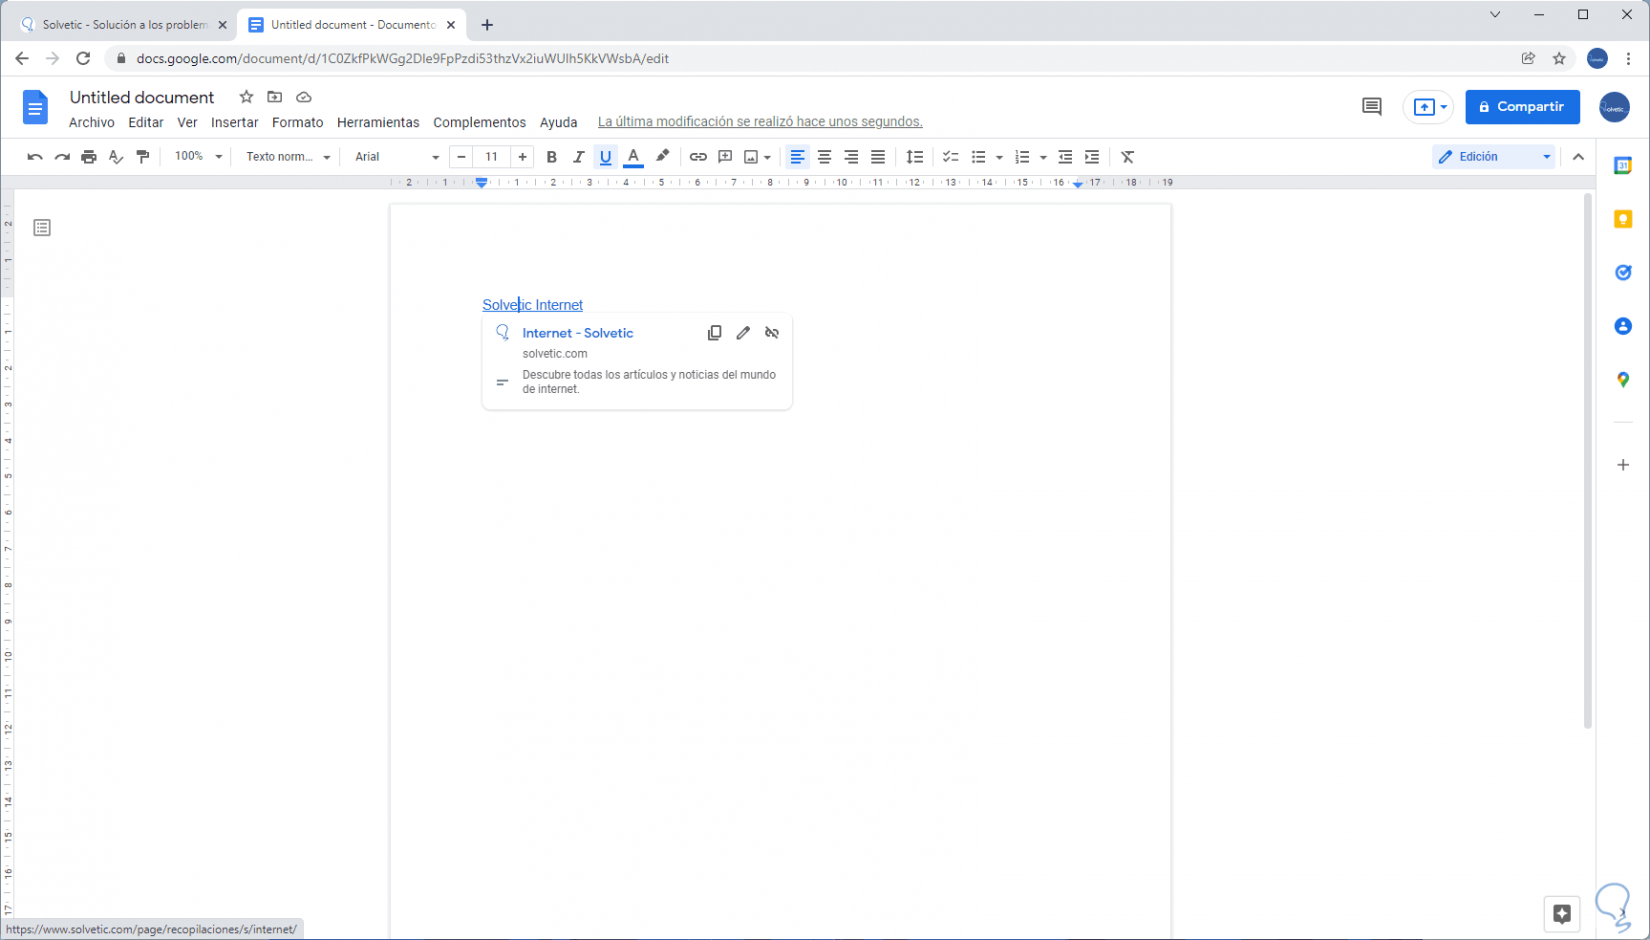Viewport: 1650px width, 940px height.
Task: Activate the paint format tool
Action: pyautogui.click(x=143, y=157)
